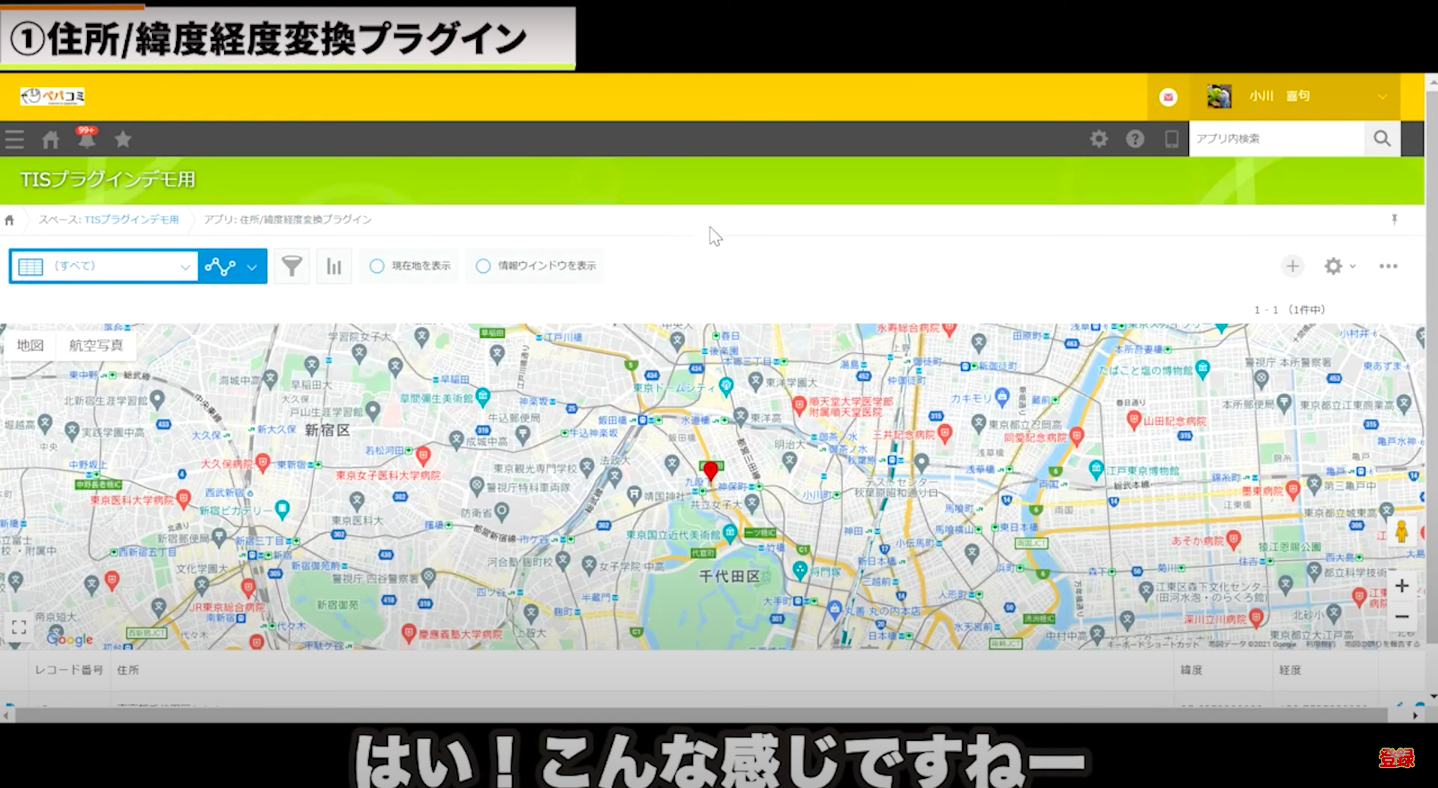Open the help question mark icon
1438x788 pixels.
pos(1135,140)
